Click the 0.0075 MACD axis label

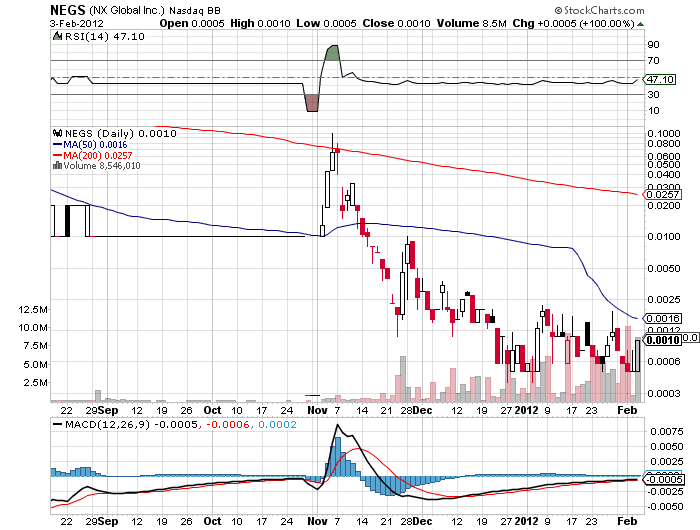[x=667, y=431]
